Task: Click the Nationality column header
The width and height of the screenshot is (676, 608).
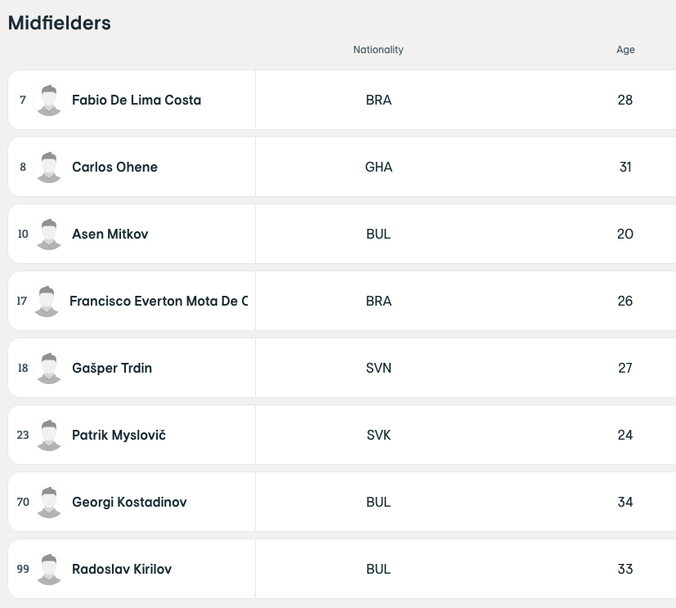Action: pyautogui.click(x=378, y=50)
